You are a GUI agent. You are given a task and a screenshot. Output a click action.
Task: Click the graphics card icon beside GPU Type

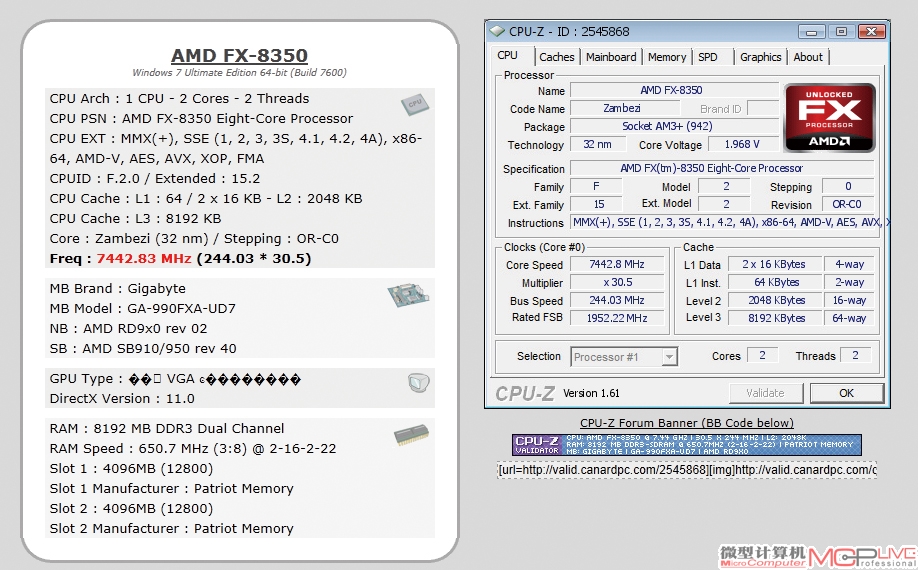tap(419, 383)
